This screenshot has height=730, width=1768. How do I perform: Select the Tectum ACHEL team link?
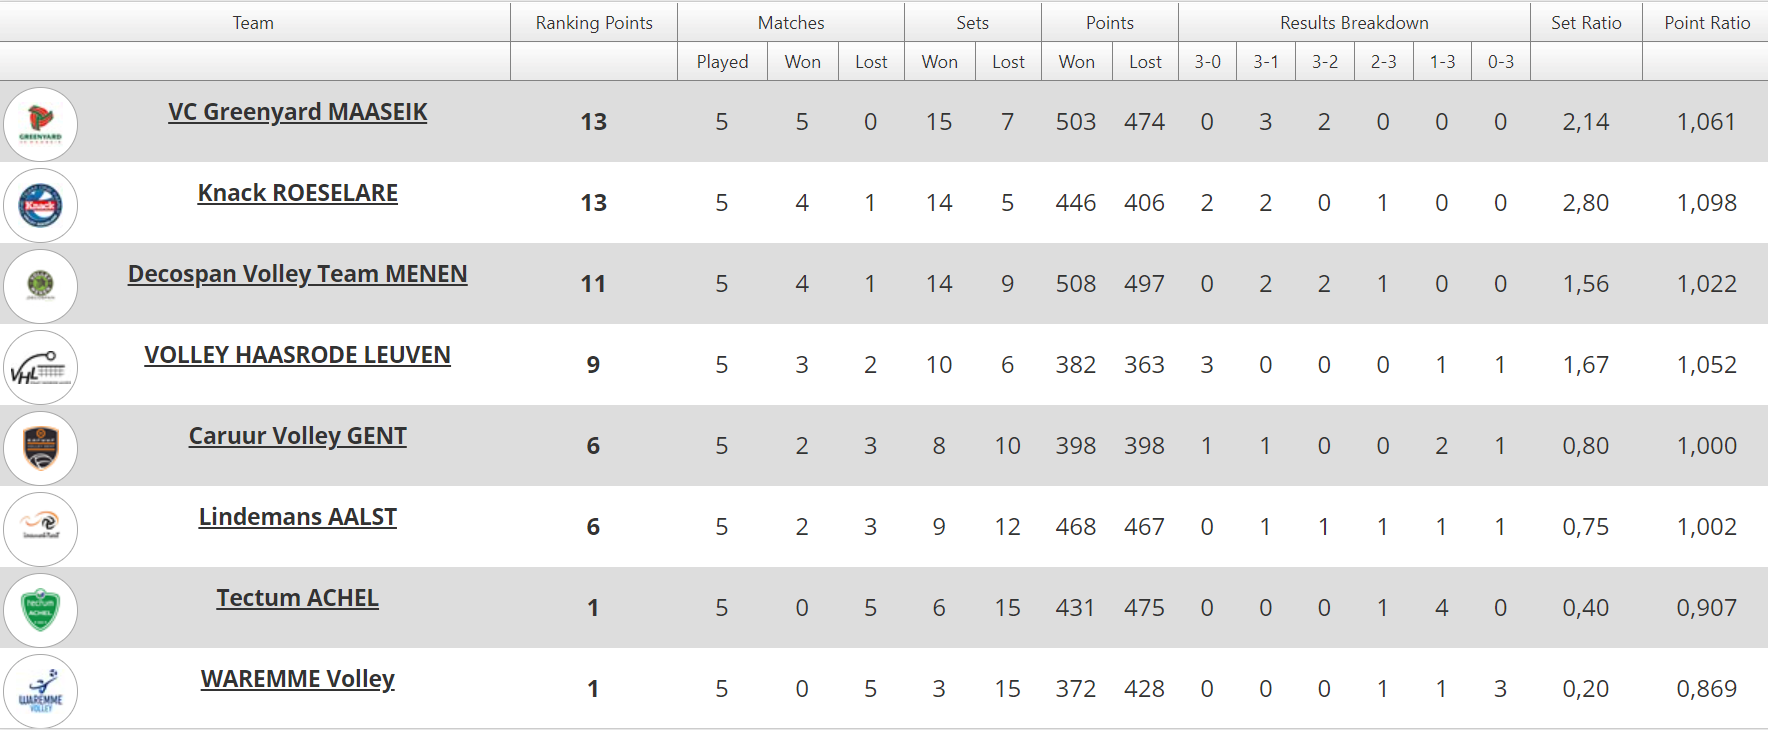[x=297, y=598]
